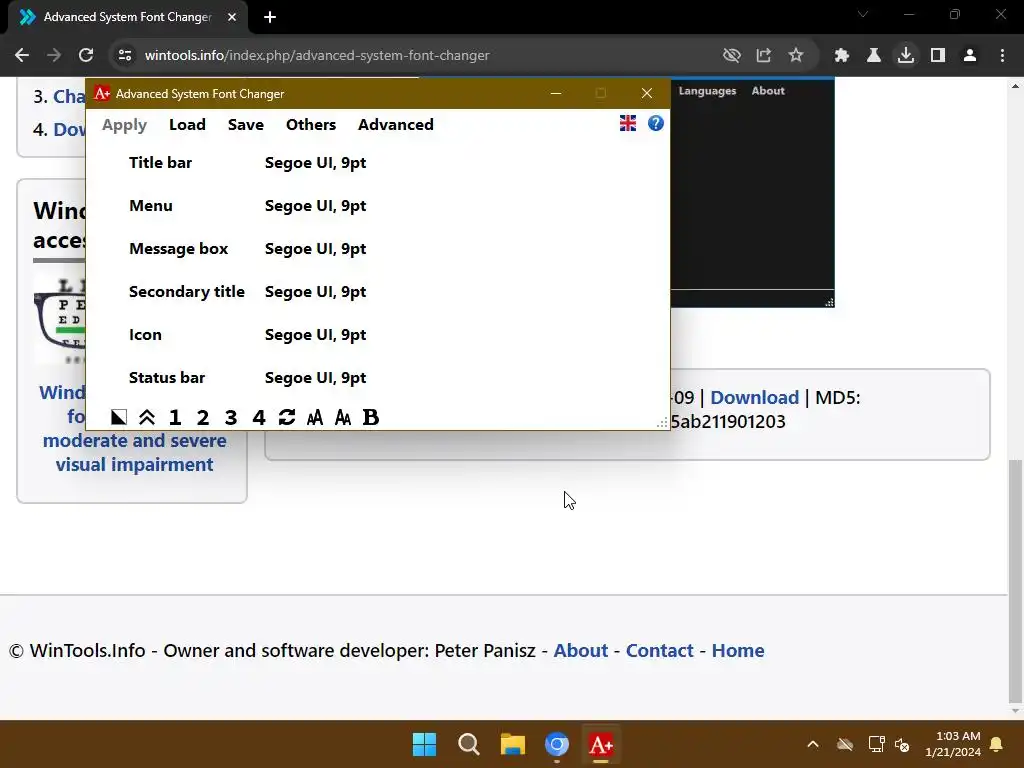Open Chrome downloads icon

pyautogui.click(x=905, y=56)
